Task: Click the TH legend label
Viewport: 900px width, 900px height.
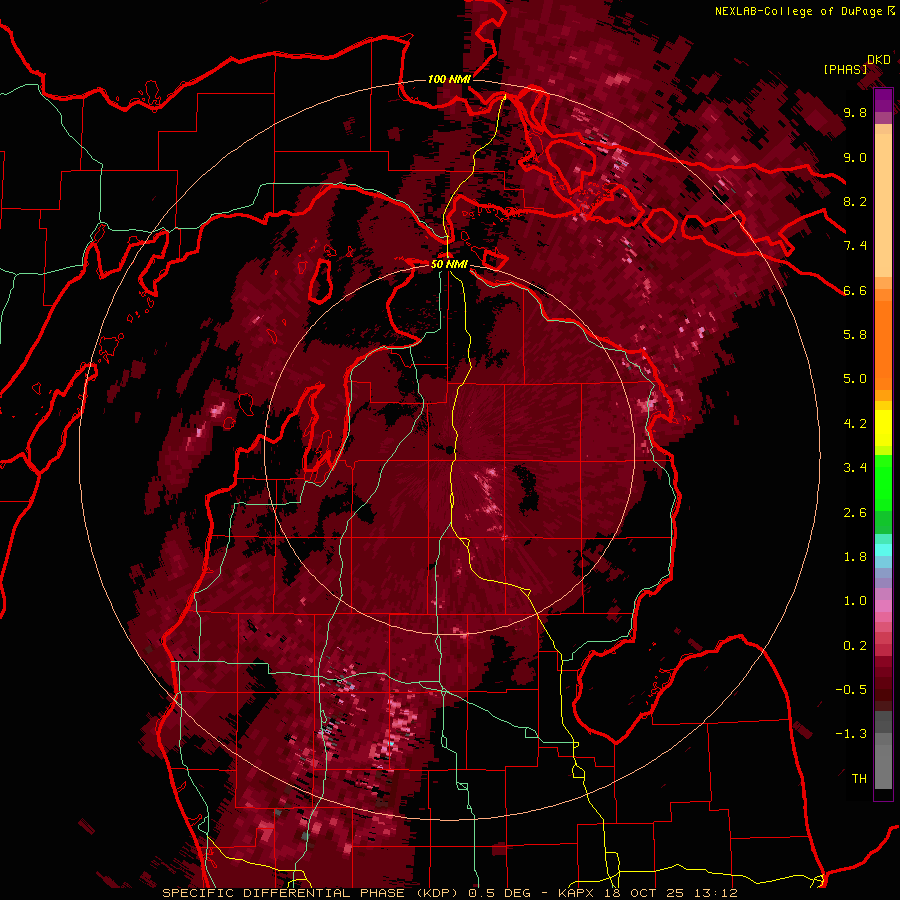Action: pos(859,779)
